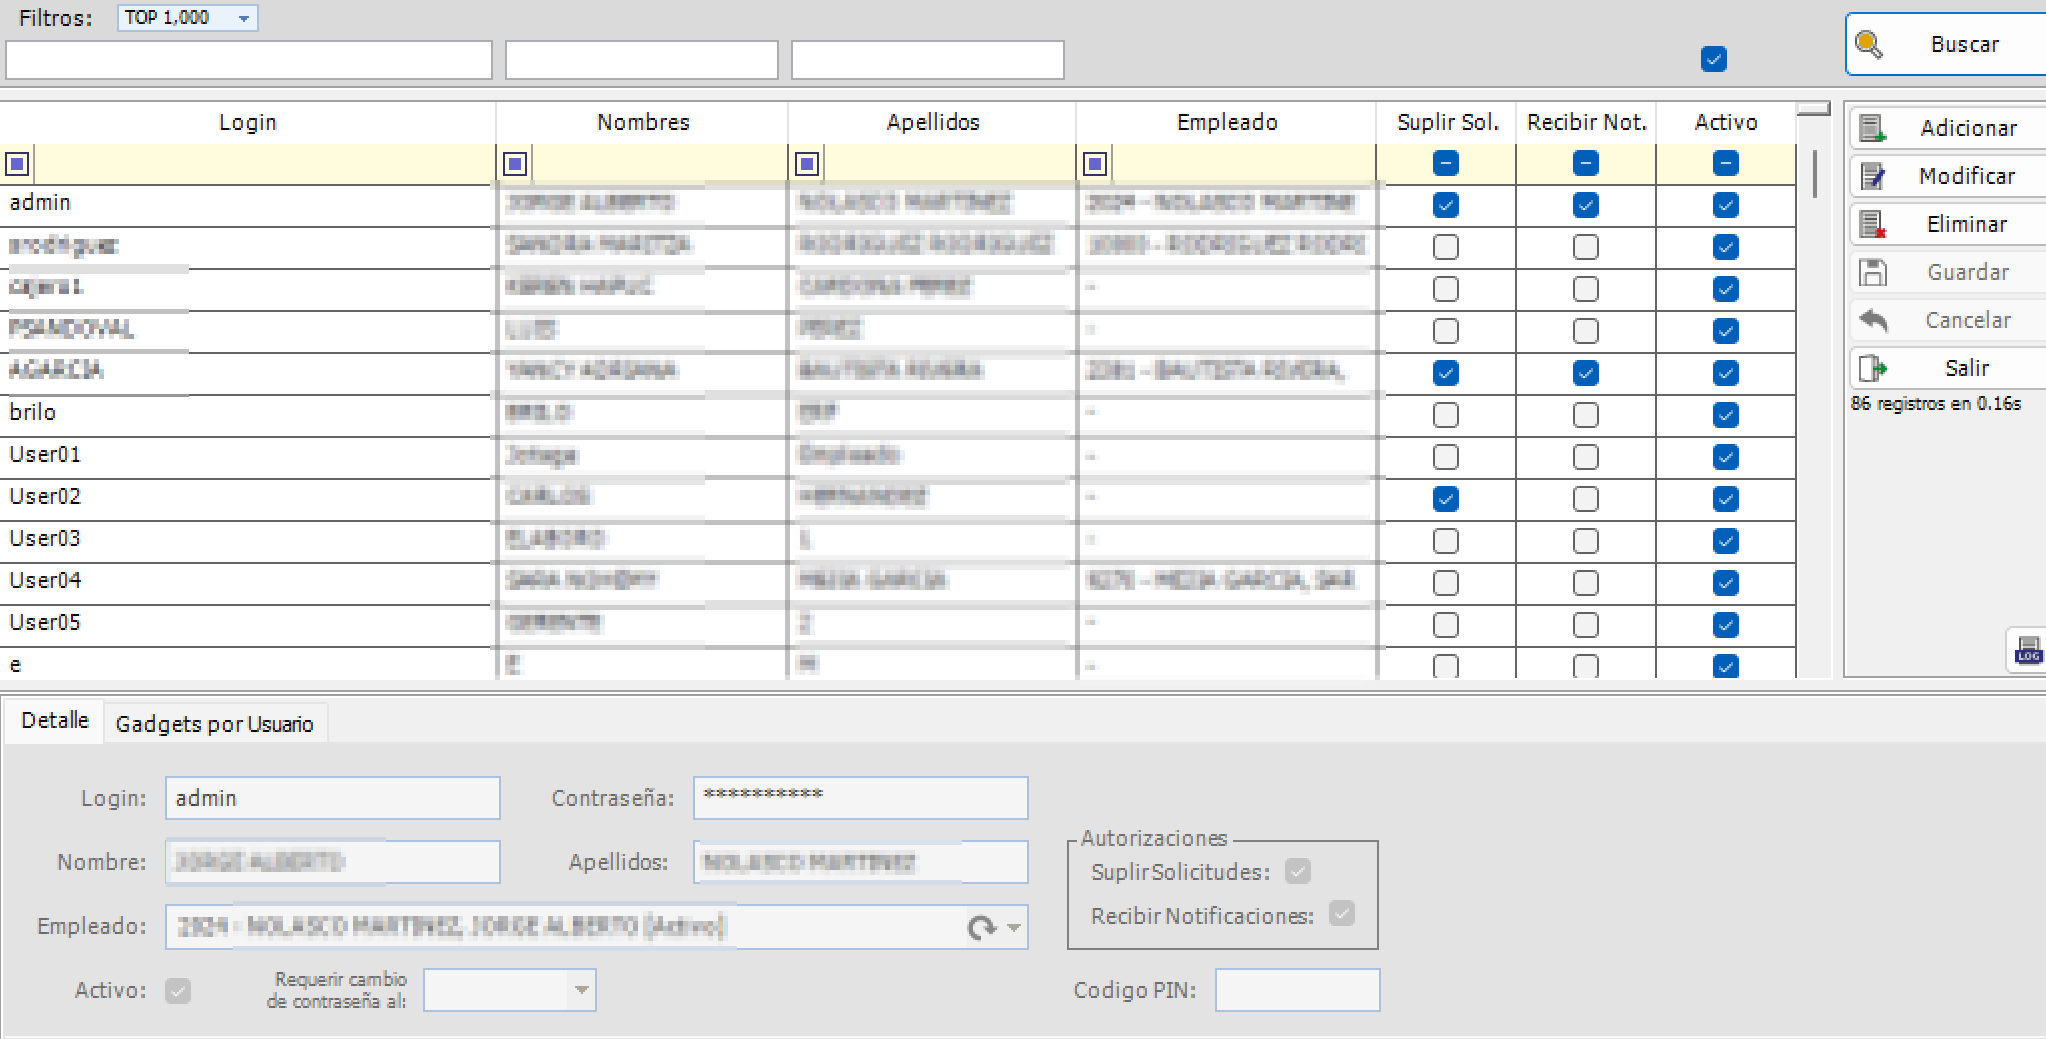Uncheck the checkbox left of the Buscar button
Viewport: 2046px width, 1039px height.
(1714, 59)
